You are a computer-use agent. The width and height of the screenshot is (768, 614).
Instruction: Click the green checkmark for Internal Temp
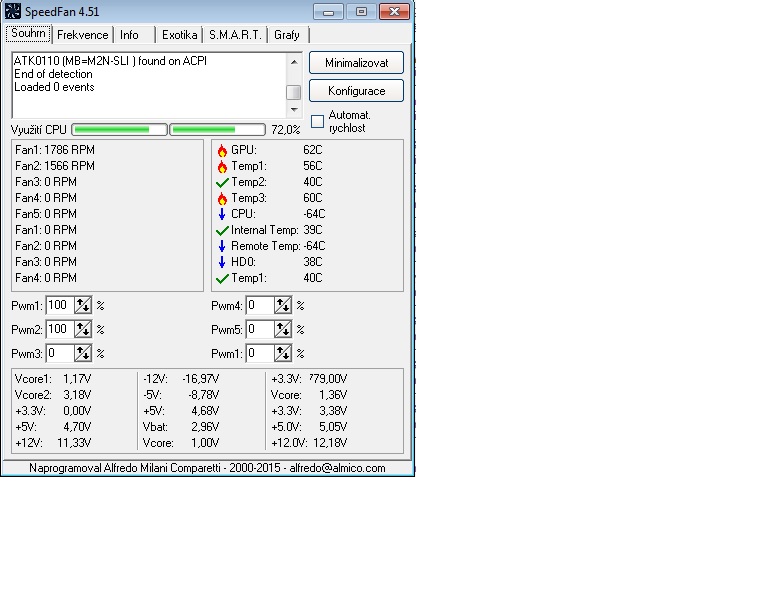click(x=222, y=230)
